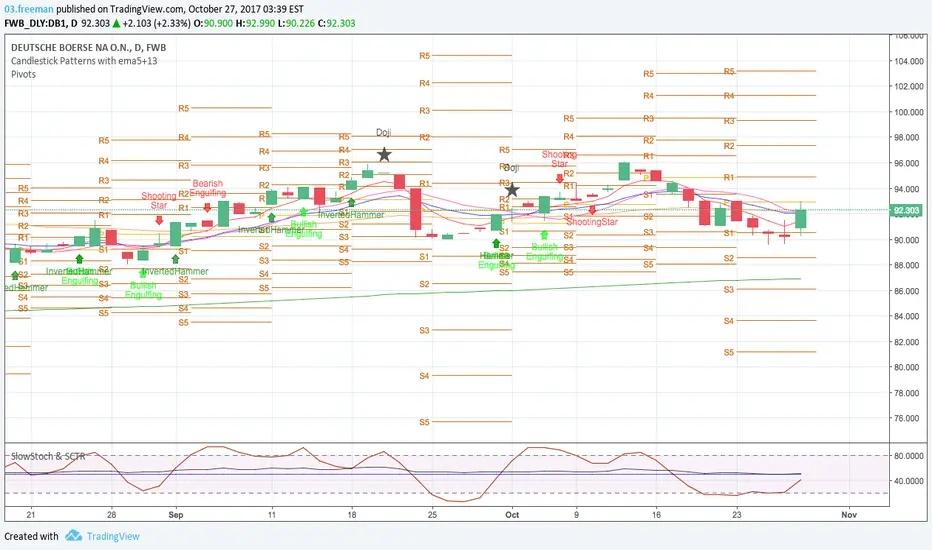Click the DEUTSCHE BOERSE NA O.N., D, FWB title
Screen dimensions: 932x550
click(x=89, y=48)
